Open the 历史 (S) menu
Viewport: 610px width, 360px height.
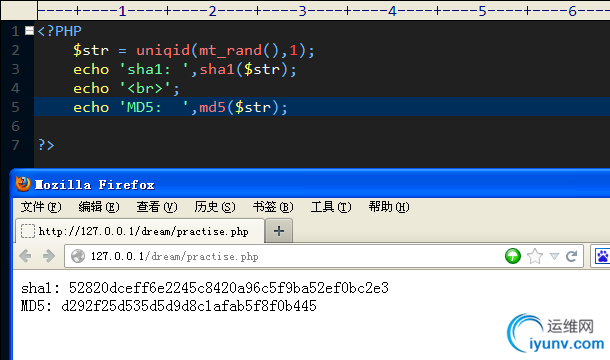215,207
